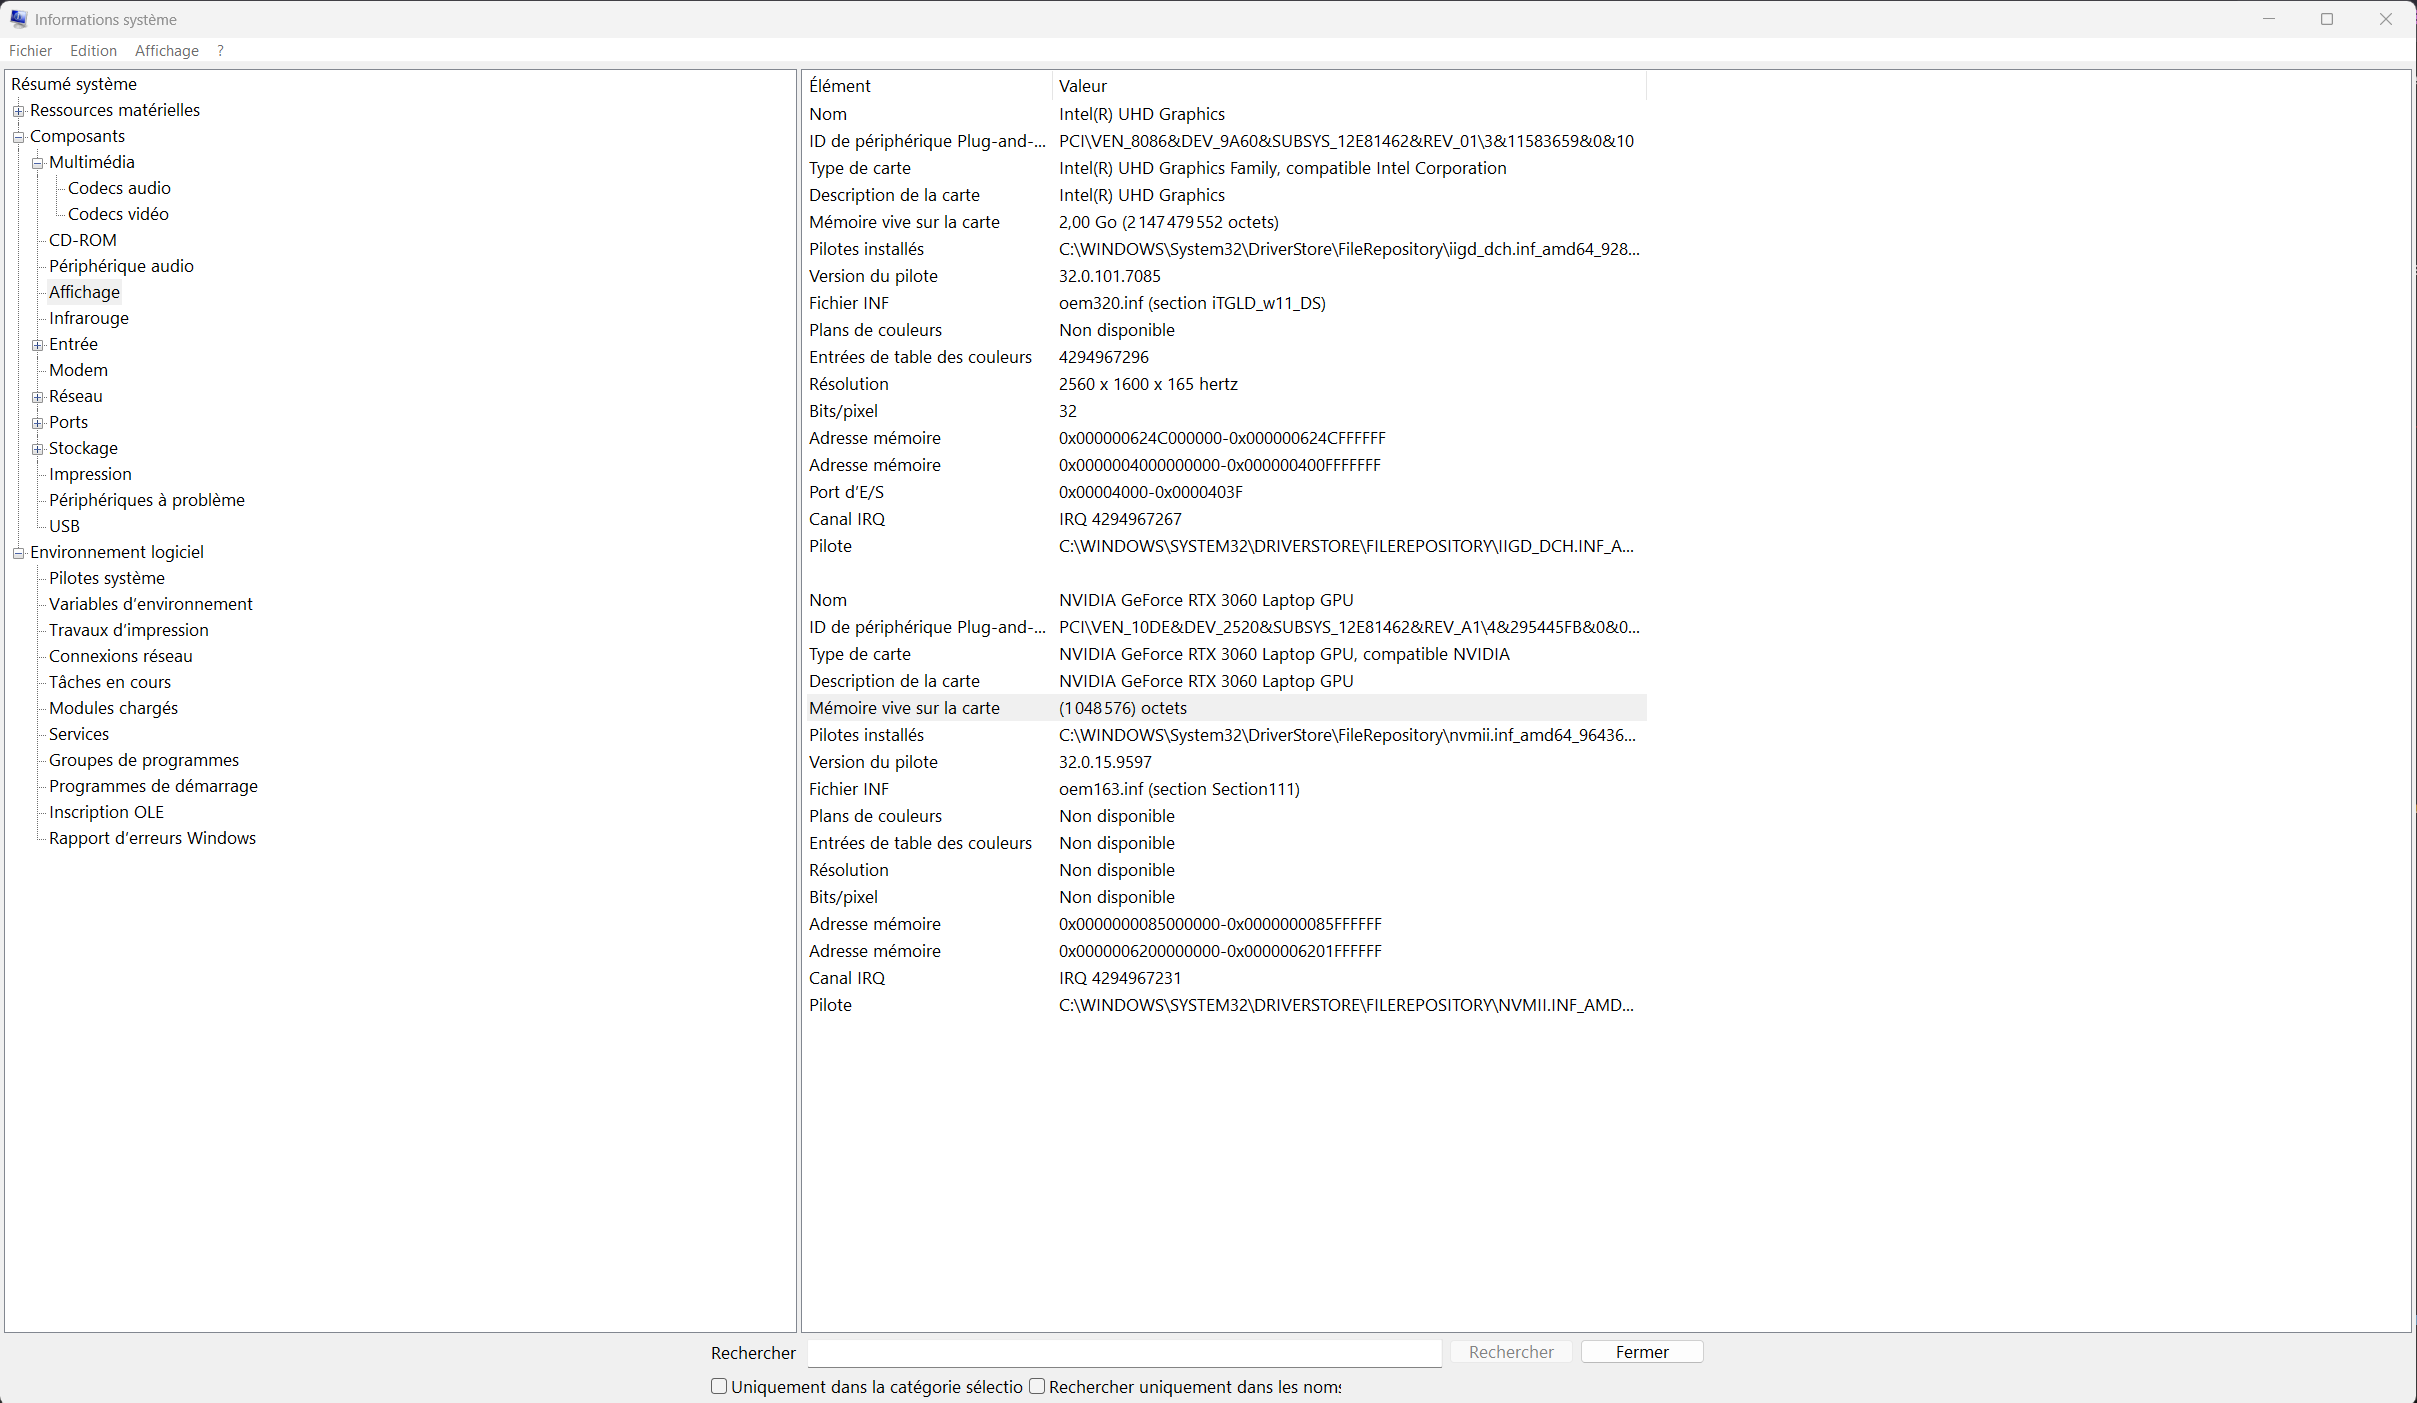Open the Affichage menu in menu bar

[x=166, y=51]
